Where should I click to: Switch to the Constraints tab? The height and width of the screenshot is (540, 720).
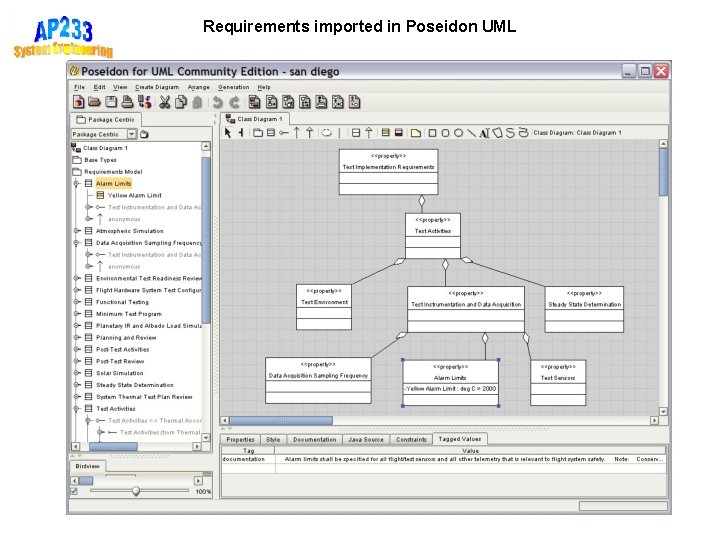pos(411,439)
